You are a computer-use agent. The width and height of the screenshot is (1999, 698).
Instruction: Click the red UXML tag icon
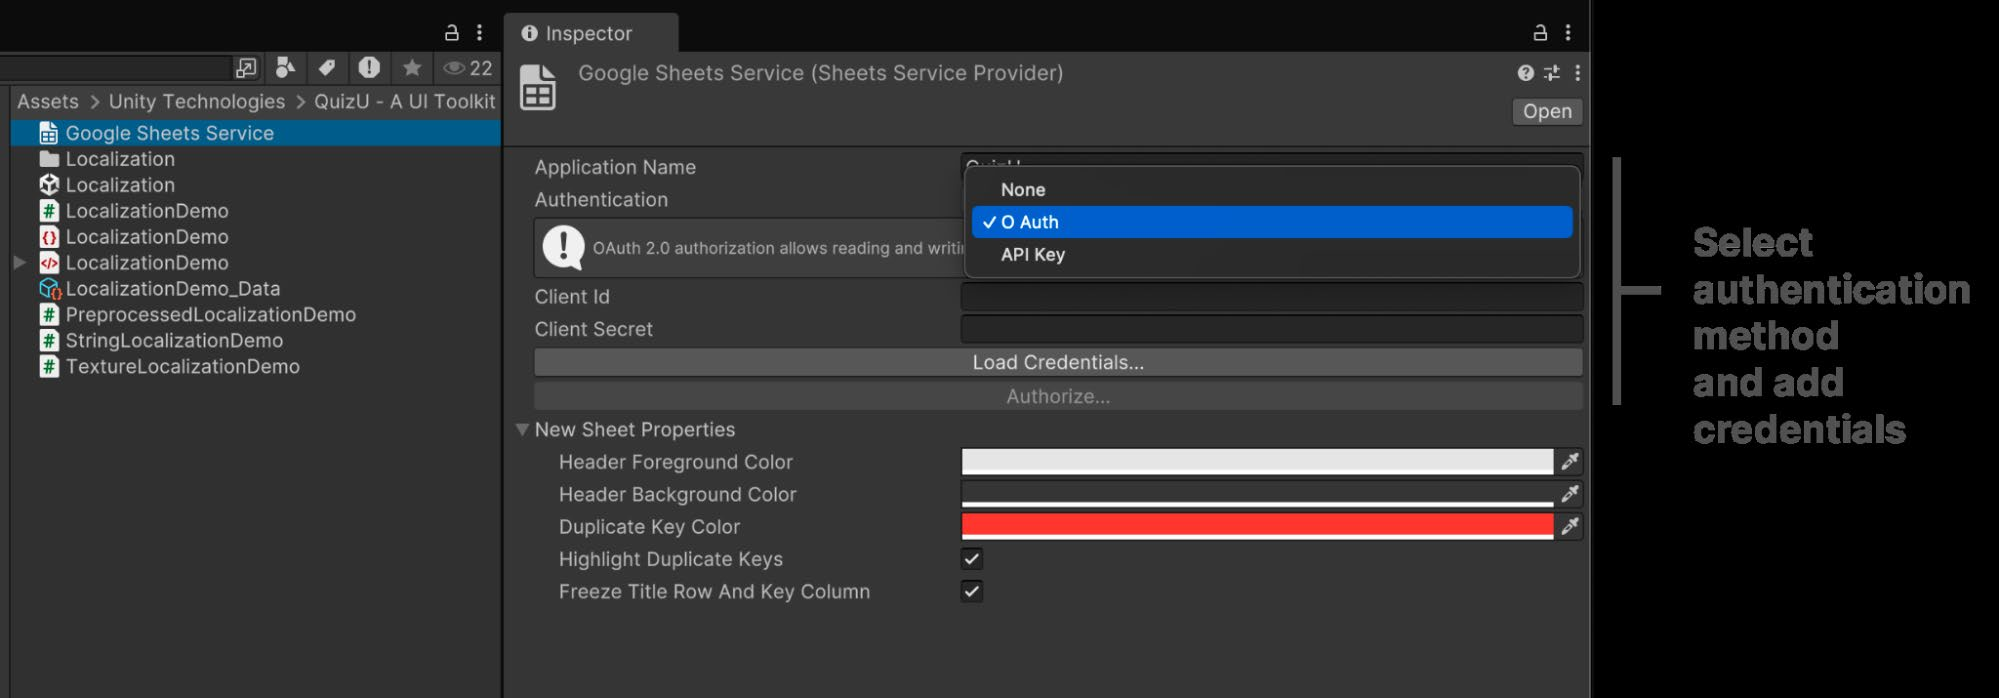48,263
